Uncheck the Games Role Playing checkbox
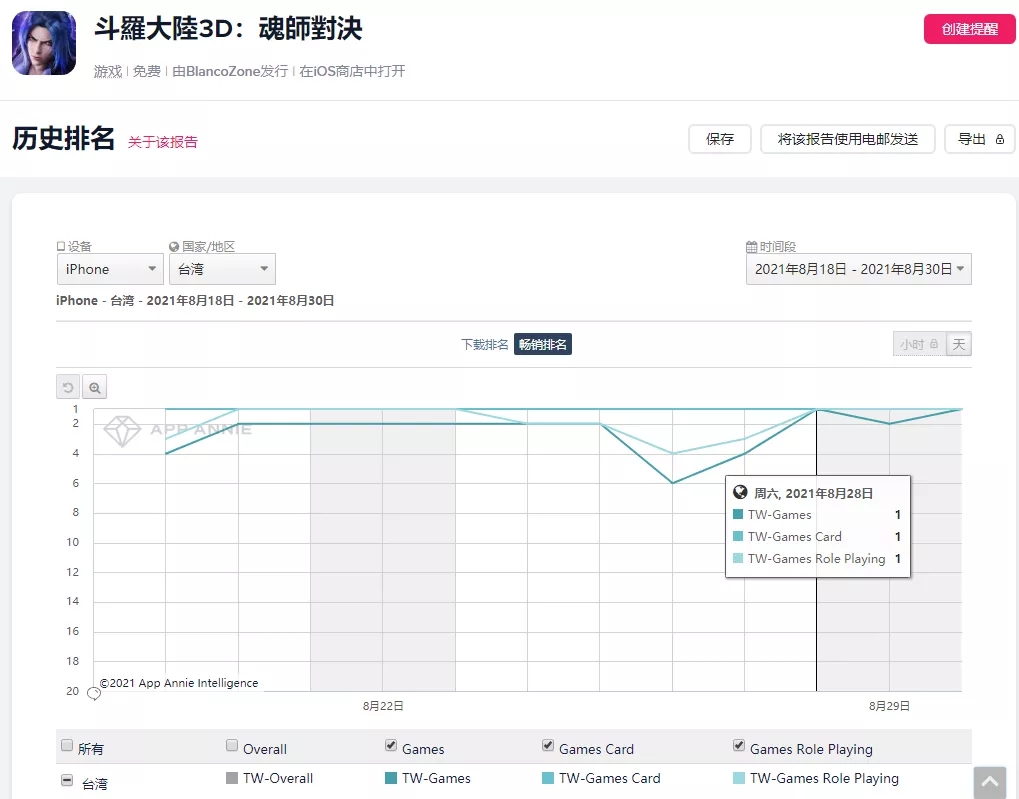 (x=740, y=746)
